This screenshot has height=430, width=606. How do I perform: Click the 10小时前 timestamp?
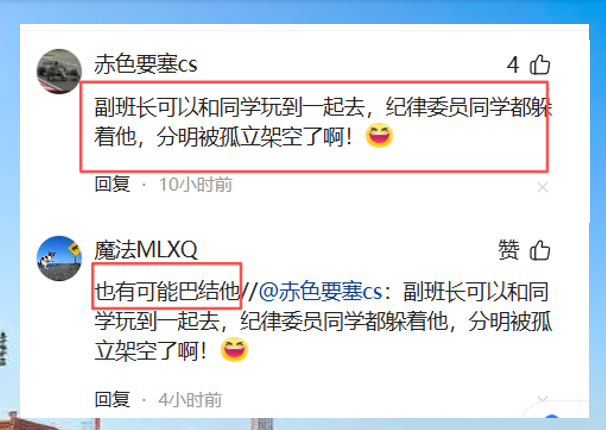pyautogui.click(x=196, y=184)
